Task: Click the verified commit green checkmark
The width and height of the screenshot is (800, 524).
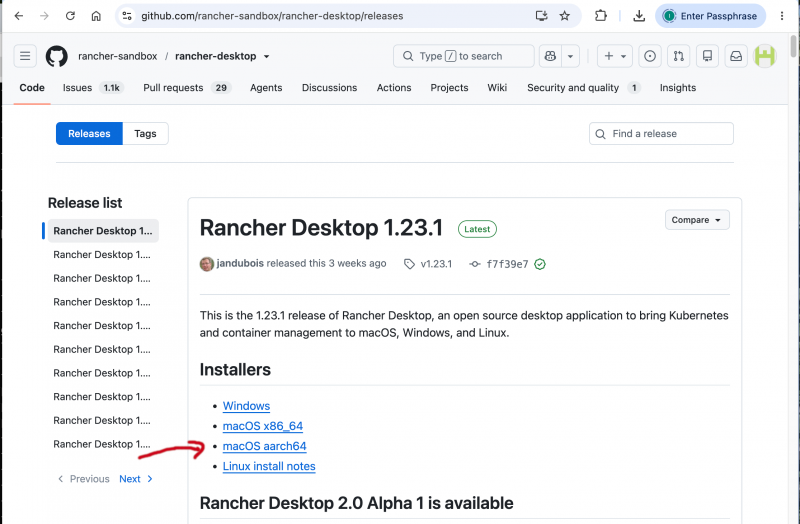Action: 540,264
